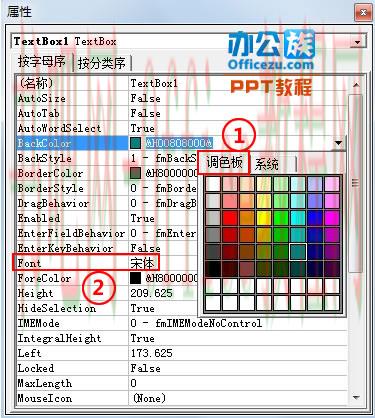Select the AutoWordSelect property

click(72, 128)
